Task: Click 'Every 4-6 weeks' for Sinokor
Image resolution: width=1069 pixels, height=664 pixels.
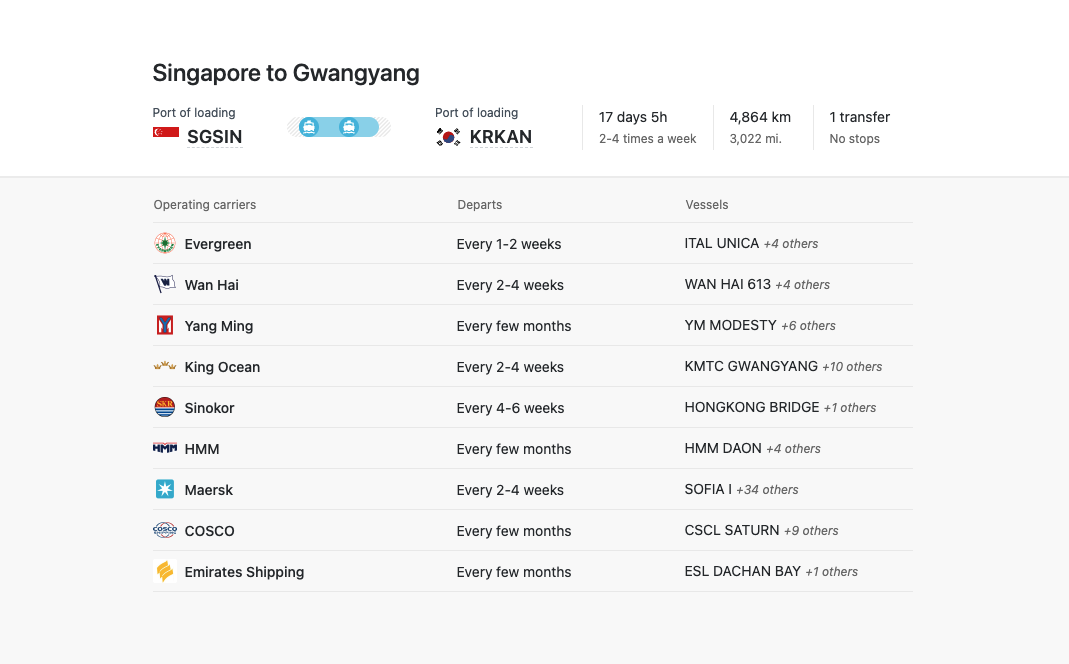Action: (510, 408)
